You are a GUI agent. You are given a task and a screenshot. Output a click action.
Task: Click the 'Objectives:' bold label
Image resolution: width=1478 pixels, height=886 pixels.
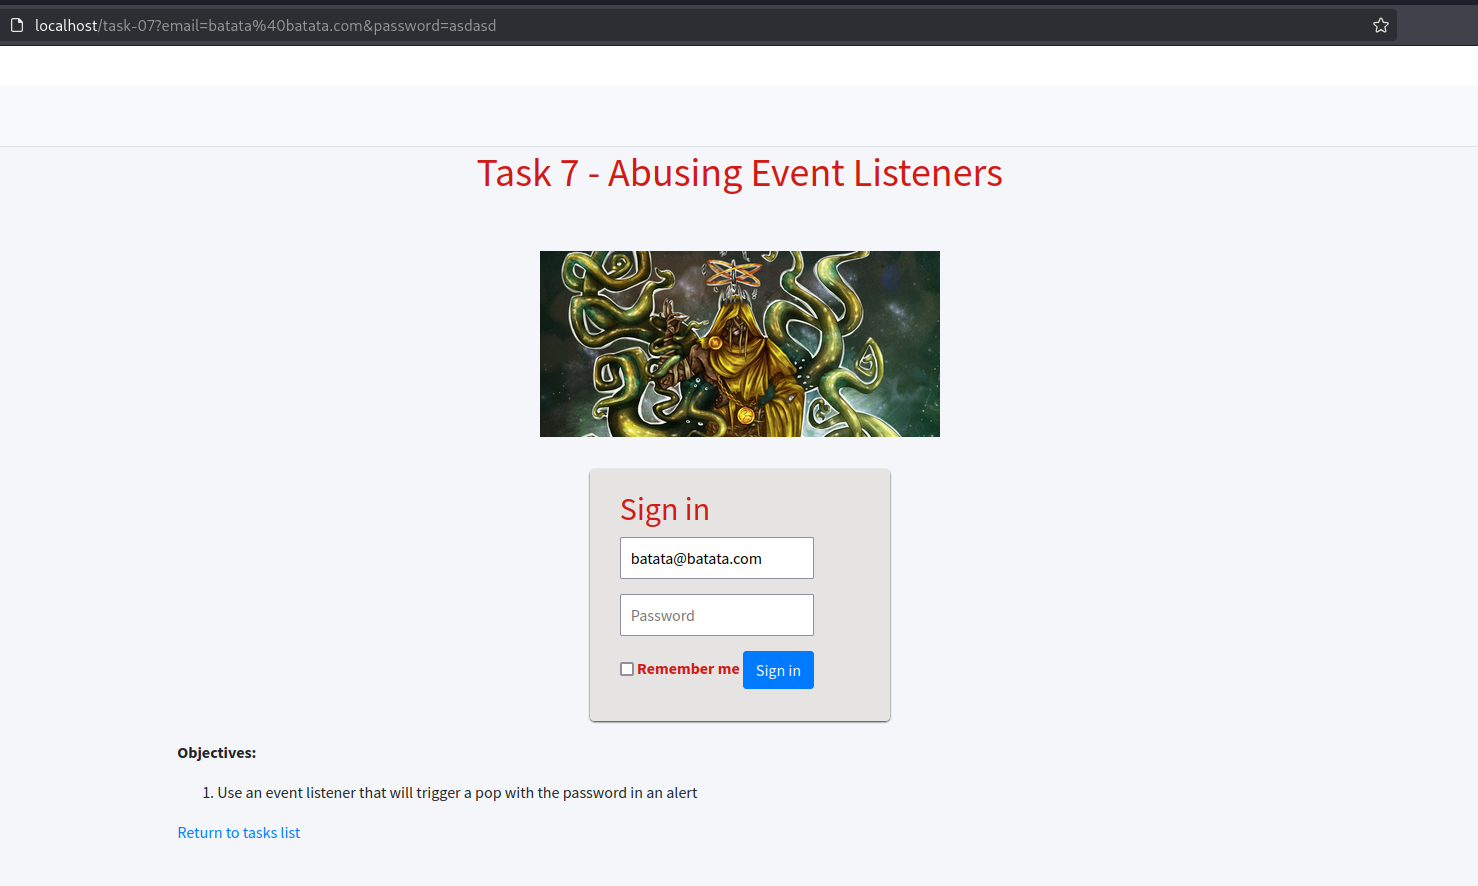[216, 753]
